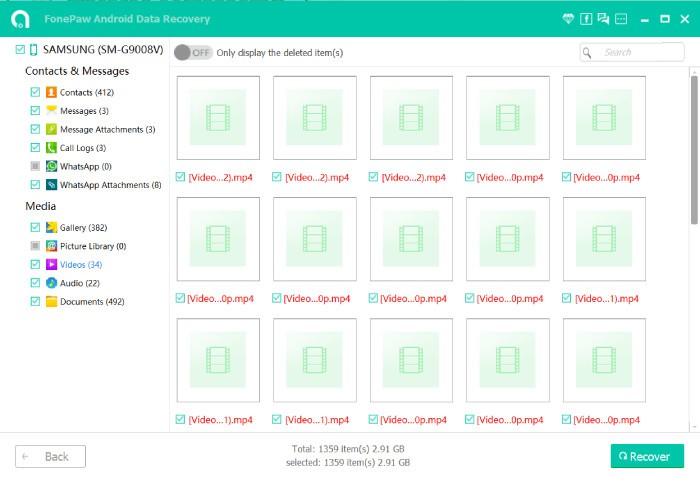Screen dimensions: 700x477
Task: Select the Gallery icon under Media
Action: pyautogui.click(x=51, y=228)
